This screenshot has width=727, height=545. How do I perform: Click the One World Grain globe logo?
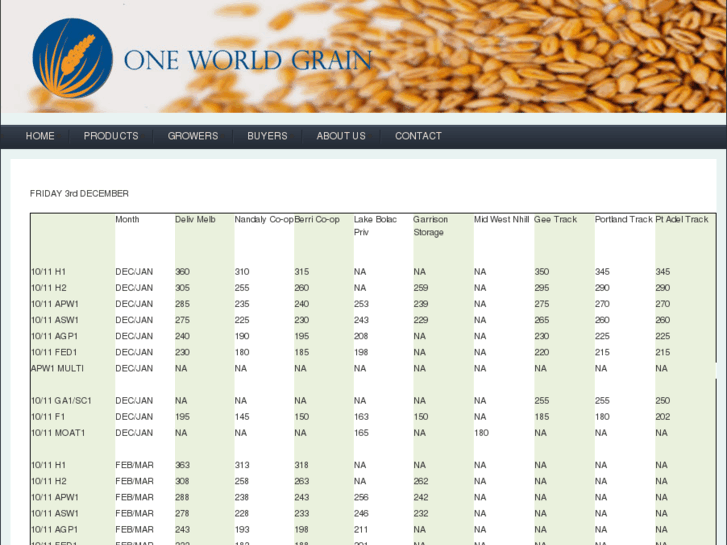72,58
